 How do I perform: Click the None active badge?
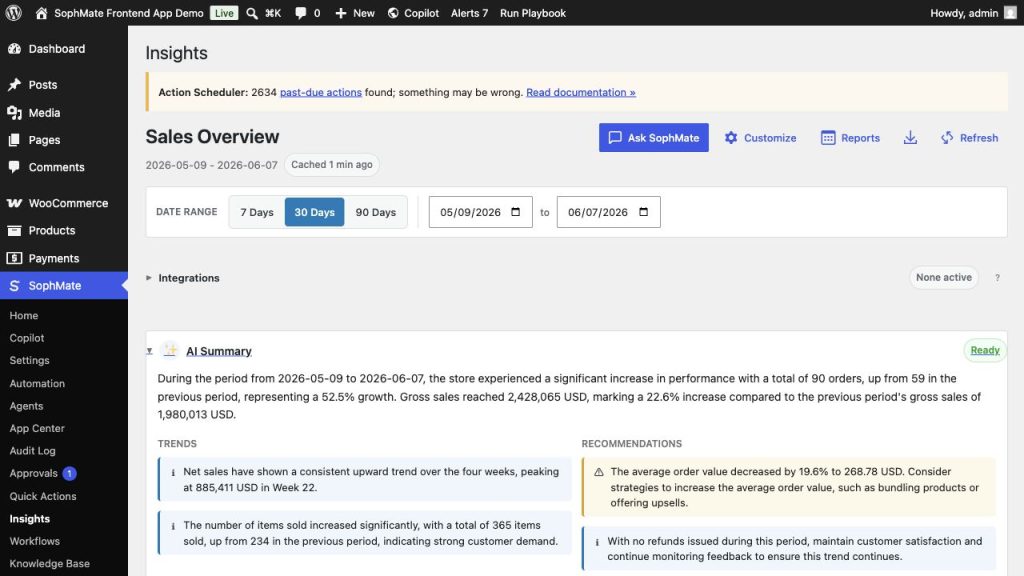pos(944,278)
